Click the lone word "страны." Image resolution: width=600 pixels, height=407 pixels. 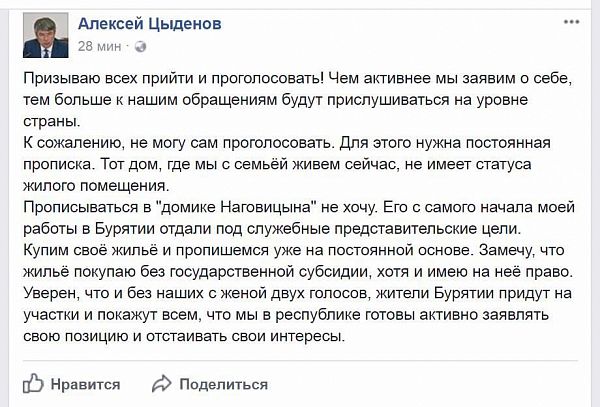tap(52, 122)
